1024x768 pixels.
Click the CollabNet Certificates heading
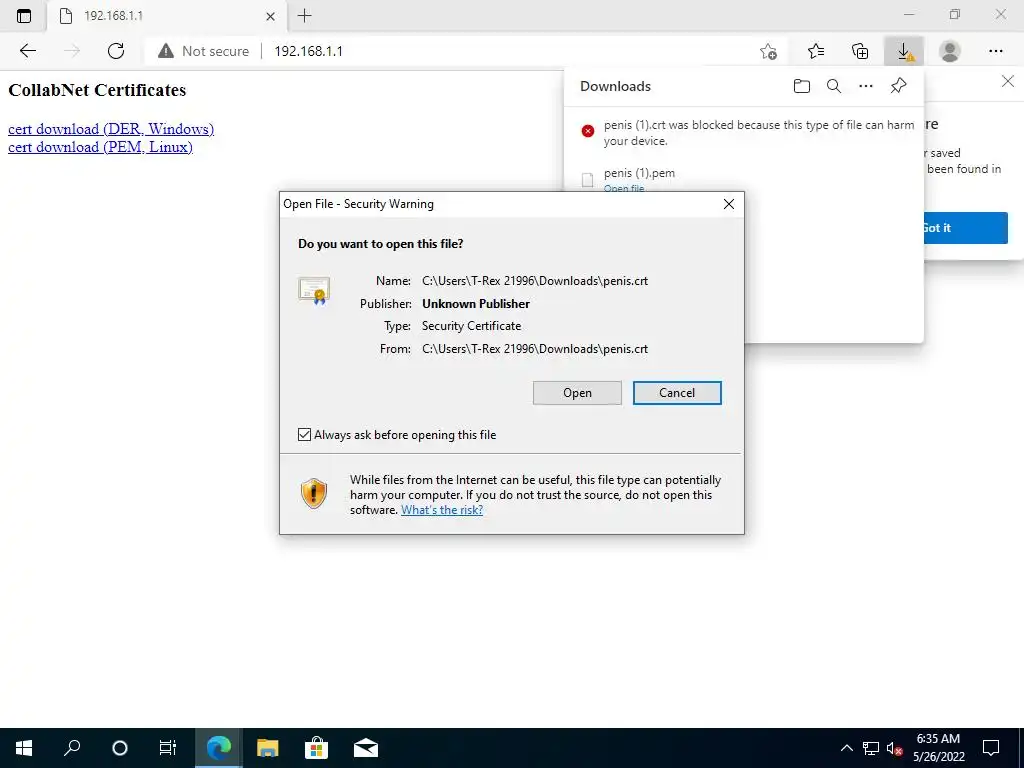point(97,90)
